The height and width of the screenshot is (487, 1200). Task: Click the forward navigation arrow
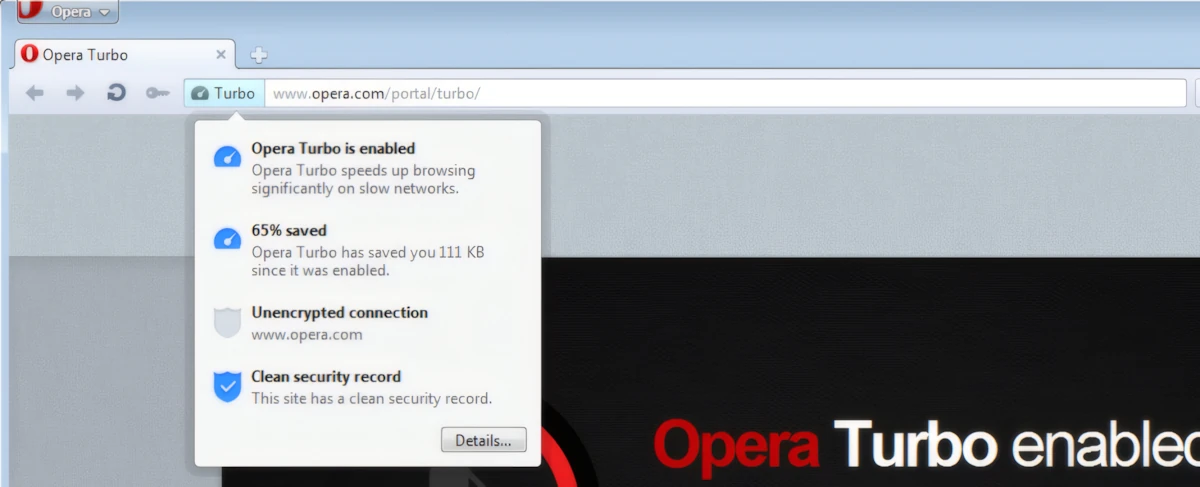[75, 93]
